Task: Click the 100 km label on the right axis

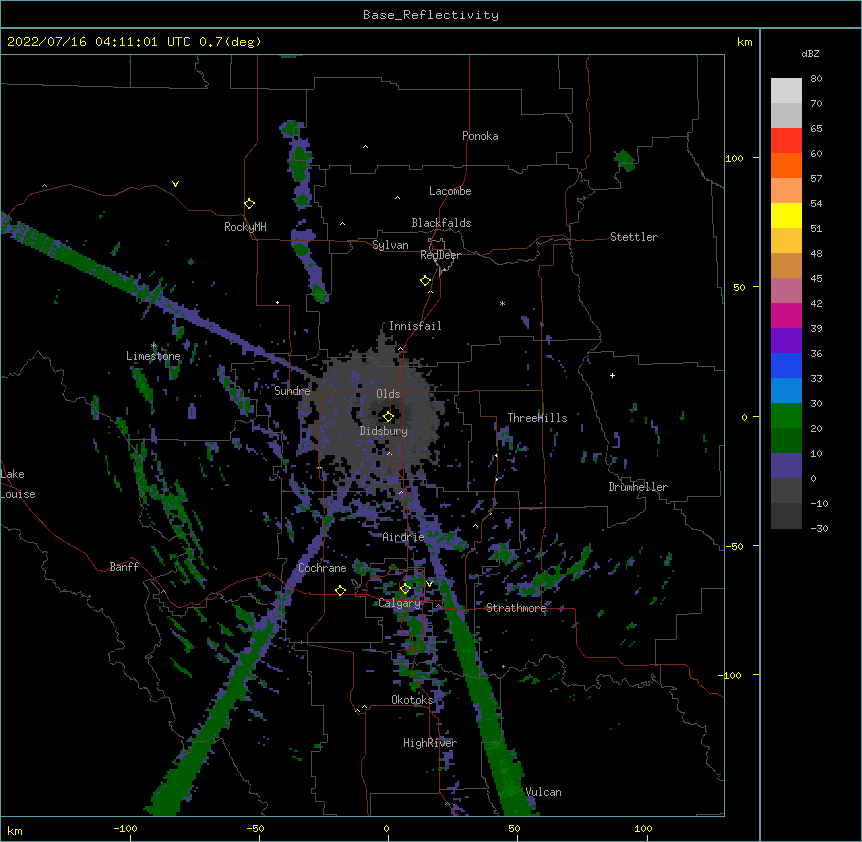Action: point(734,158)
